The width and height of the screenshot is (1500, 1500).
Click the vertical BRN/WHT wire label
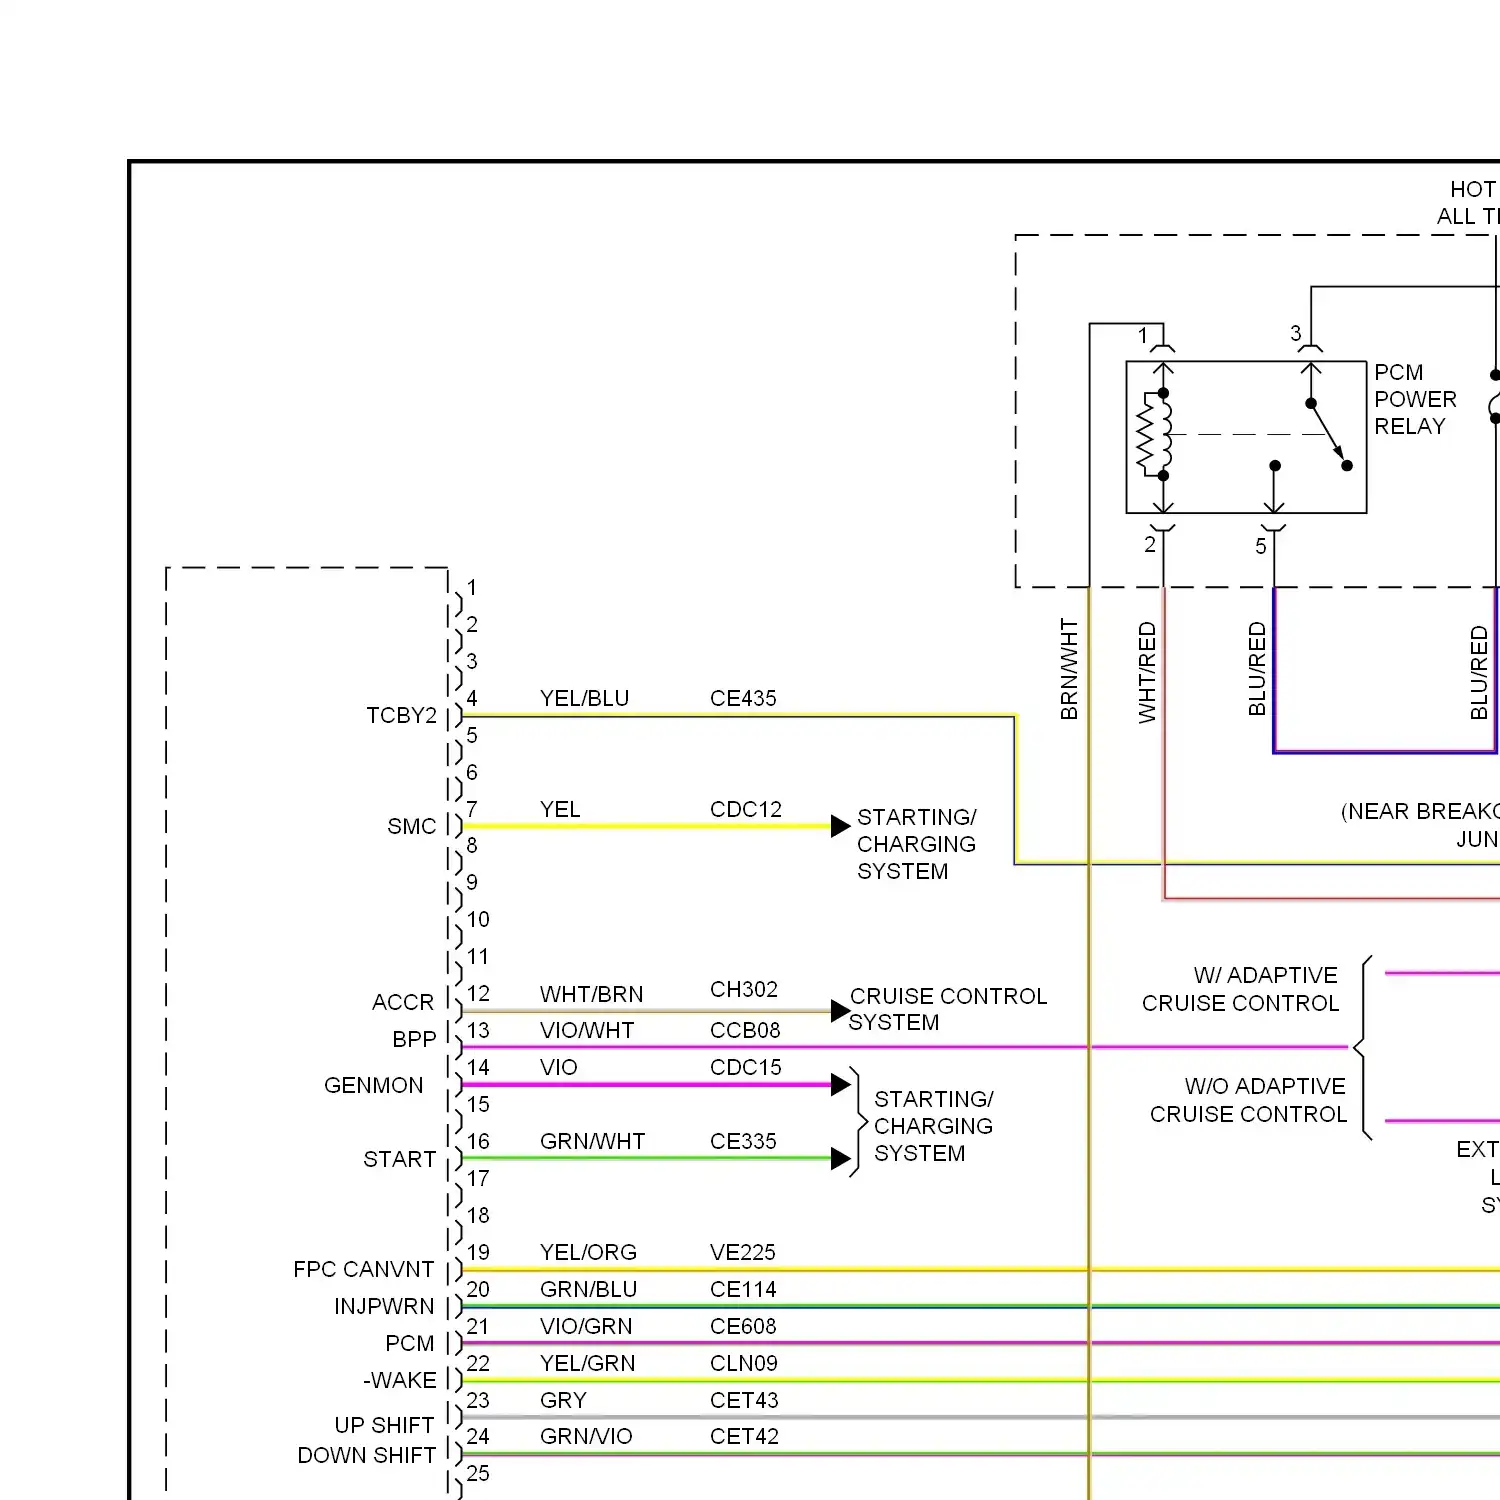click(x=1069, y=669)
